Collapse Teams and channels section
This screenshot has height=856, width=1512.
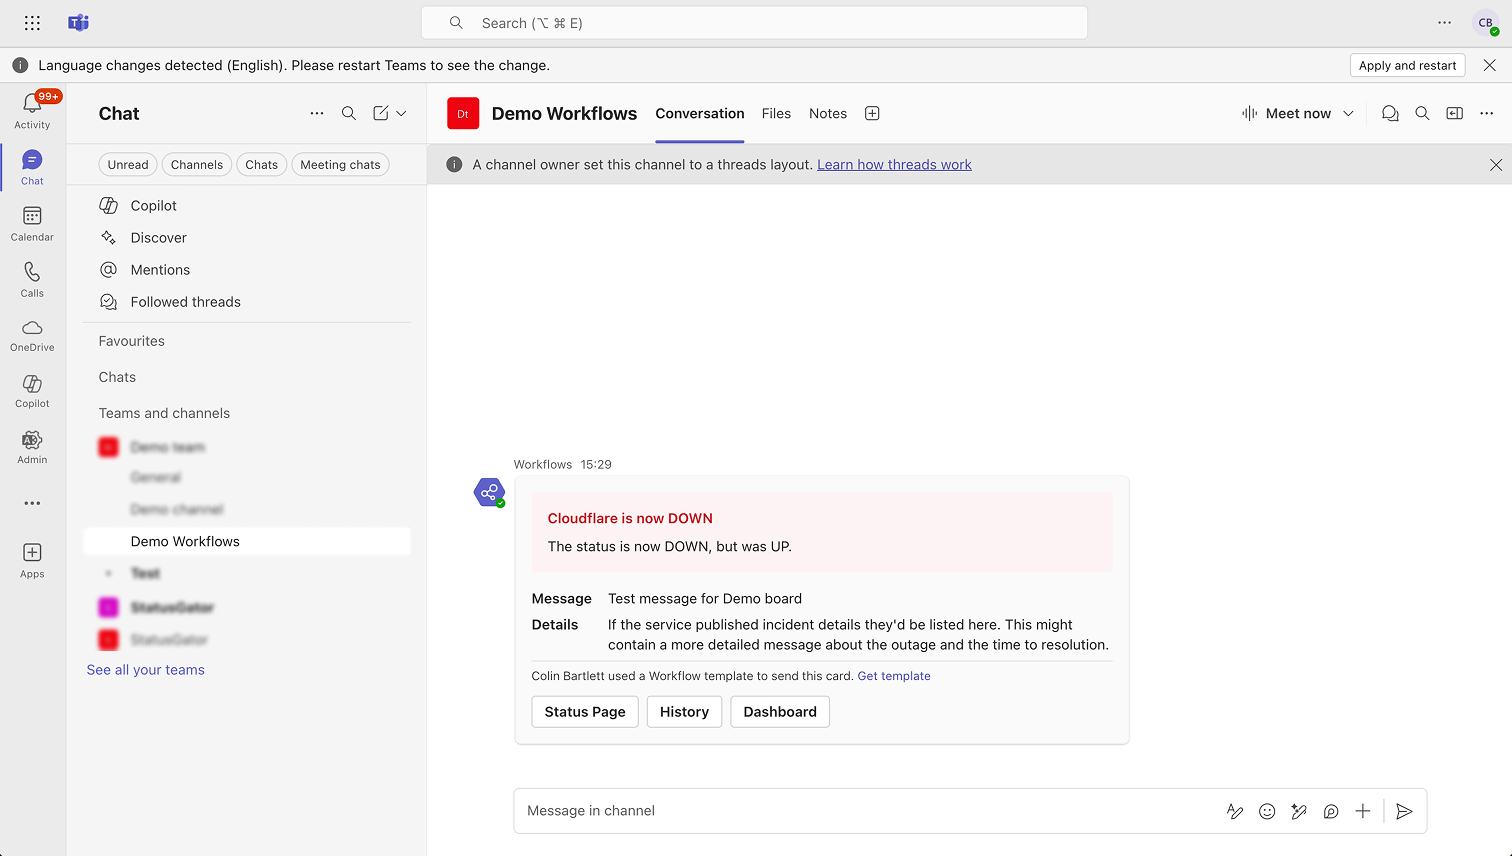[164, 413]
